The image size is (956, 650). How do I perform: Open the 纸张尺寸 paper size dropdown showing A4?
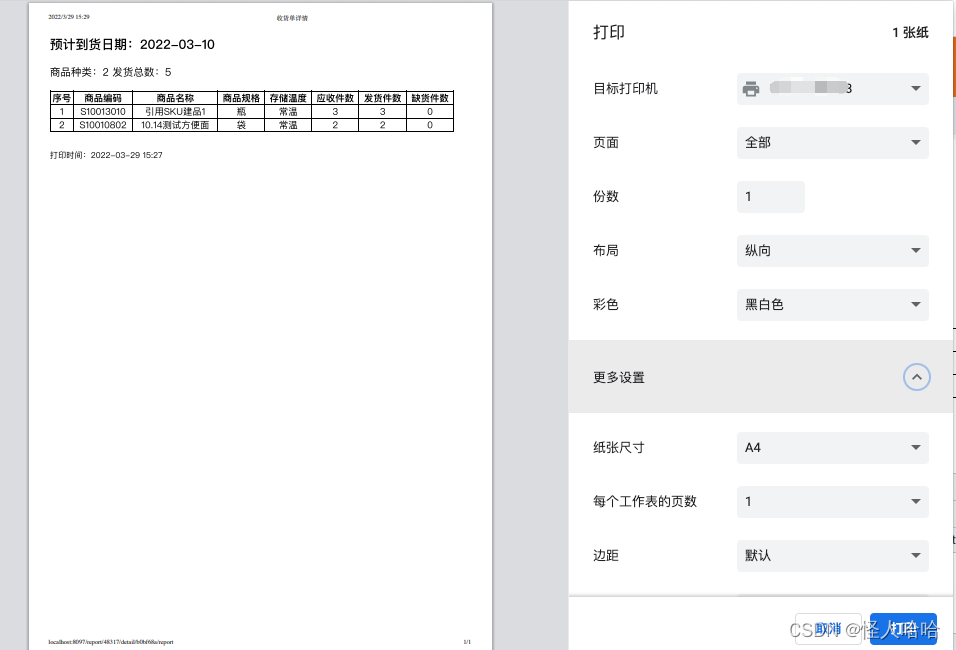(x=832, y=448)
